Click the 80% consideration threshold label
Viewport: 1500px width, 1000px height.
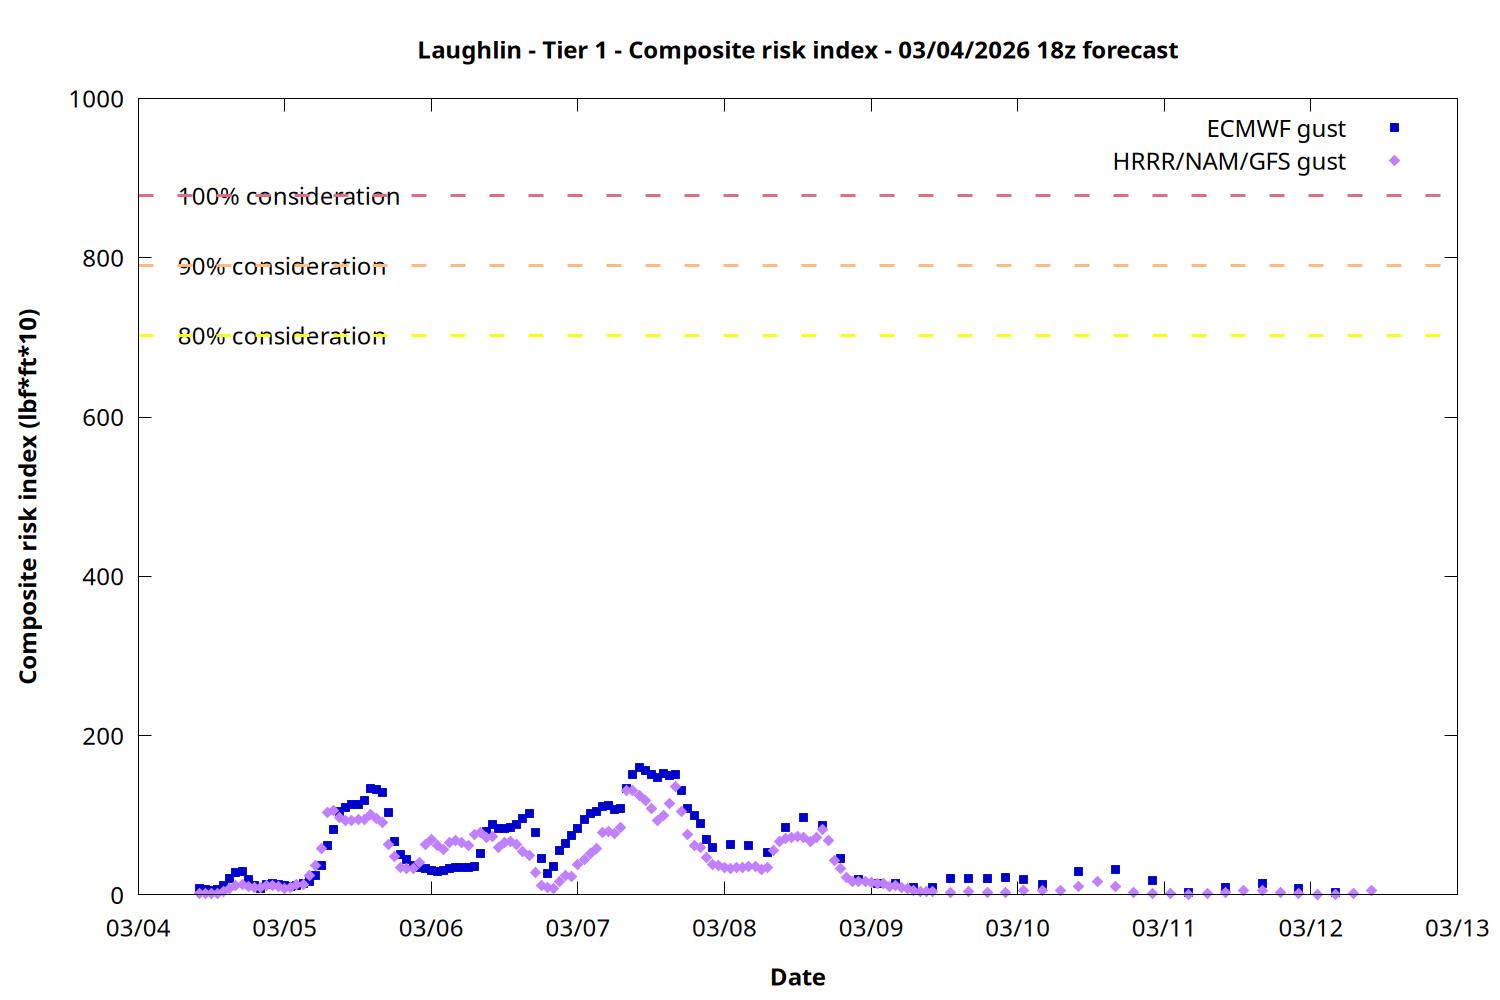pos(282,337)
